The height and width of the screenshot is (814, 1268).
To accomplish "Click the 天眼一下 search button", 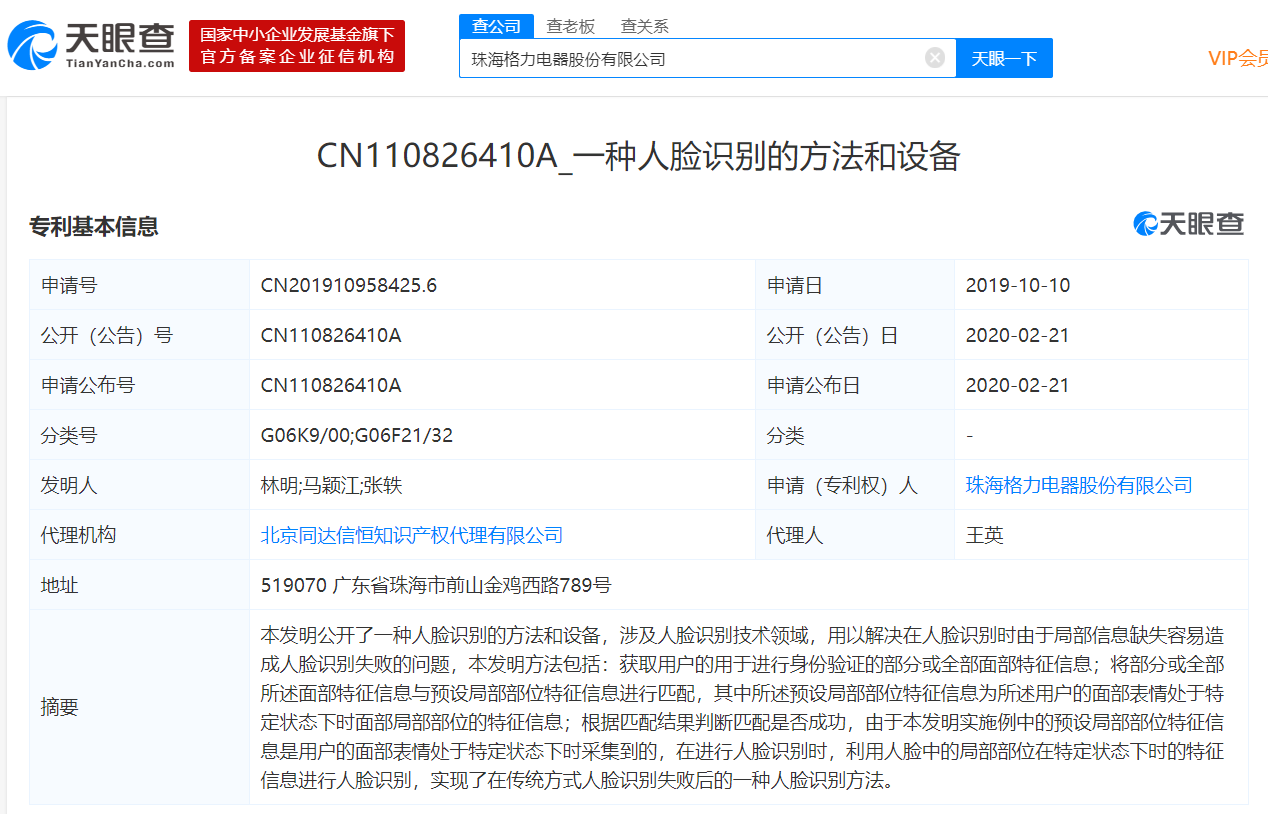I will (x=1003, y=57).
